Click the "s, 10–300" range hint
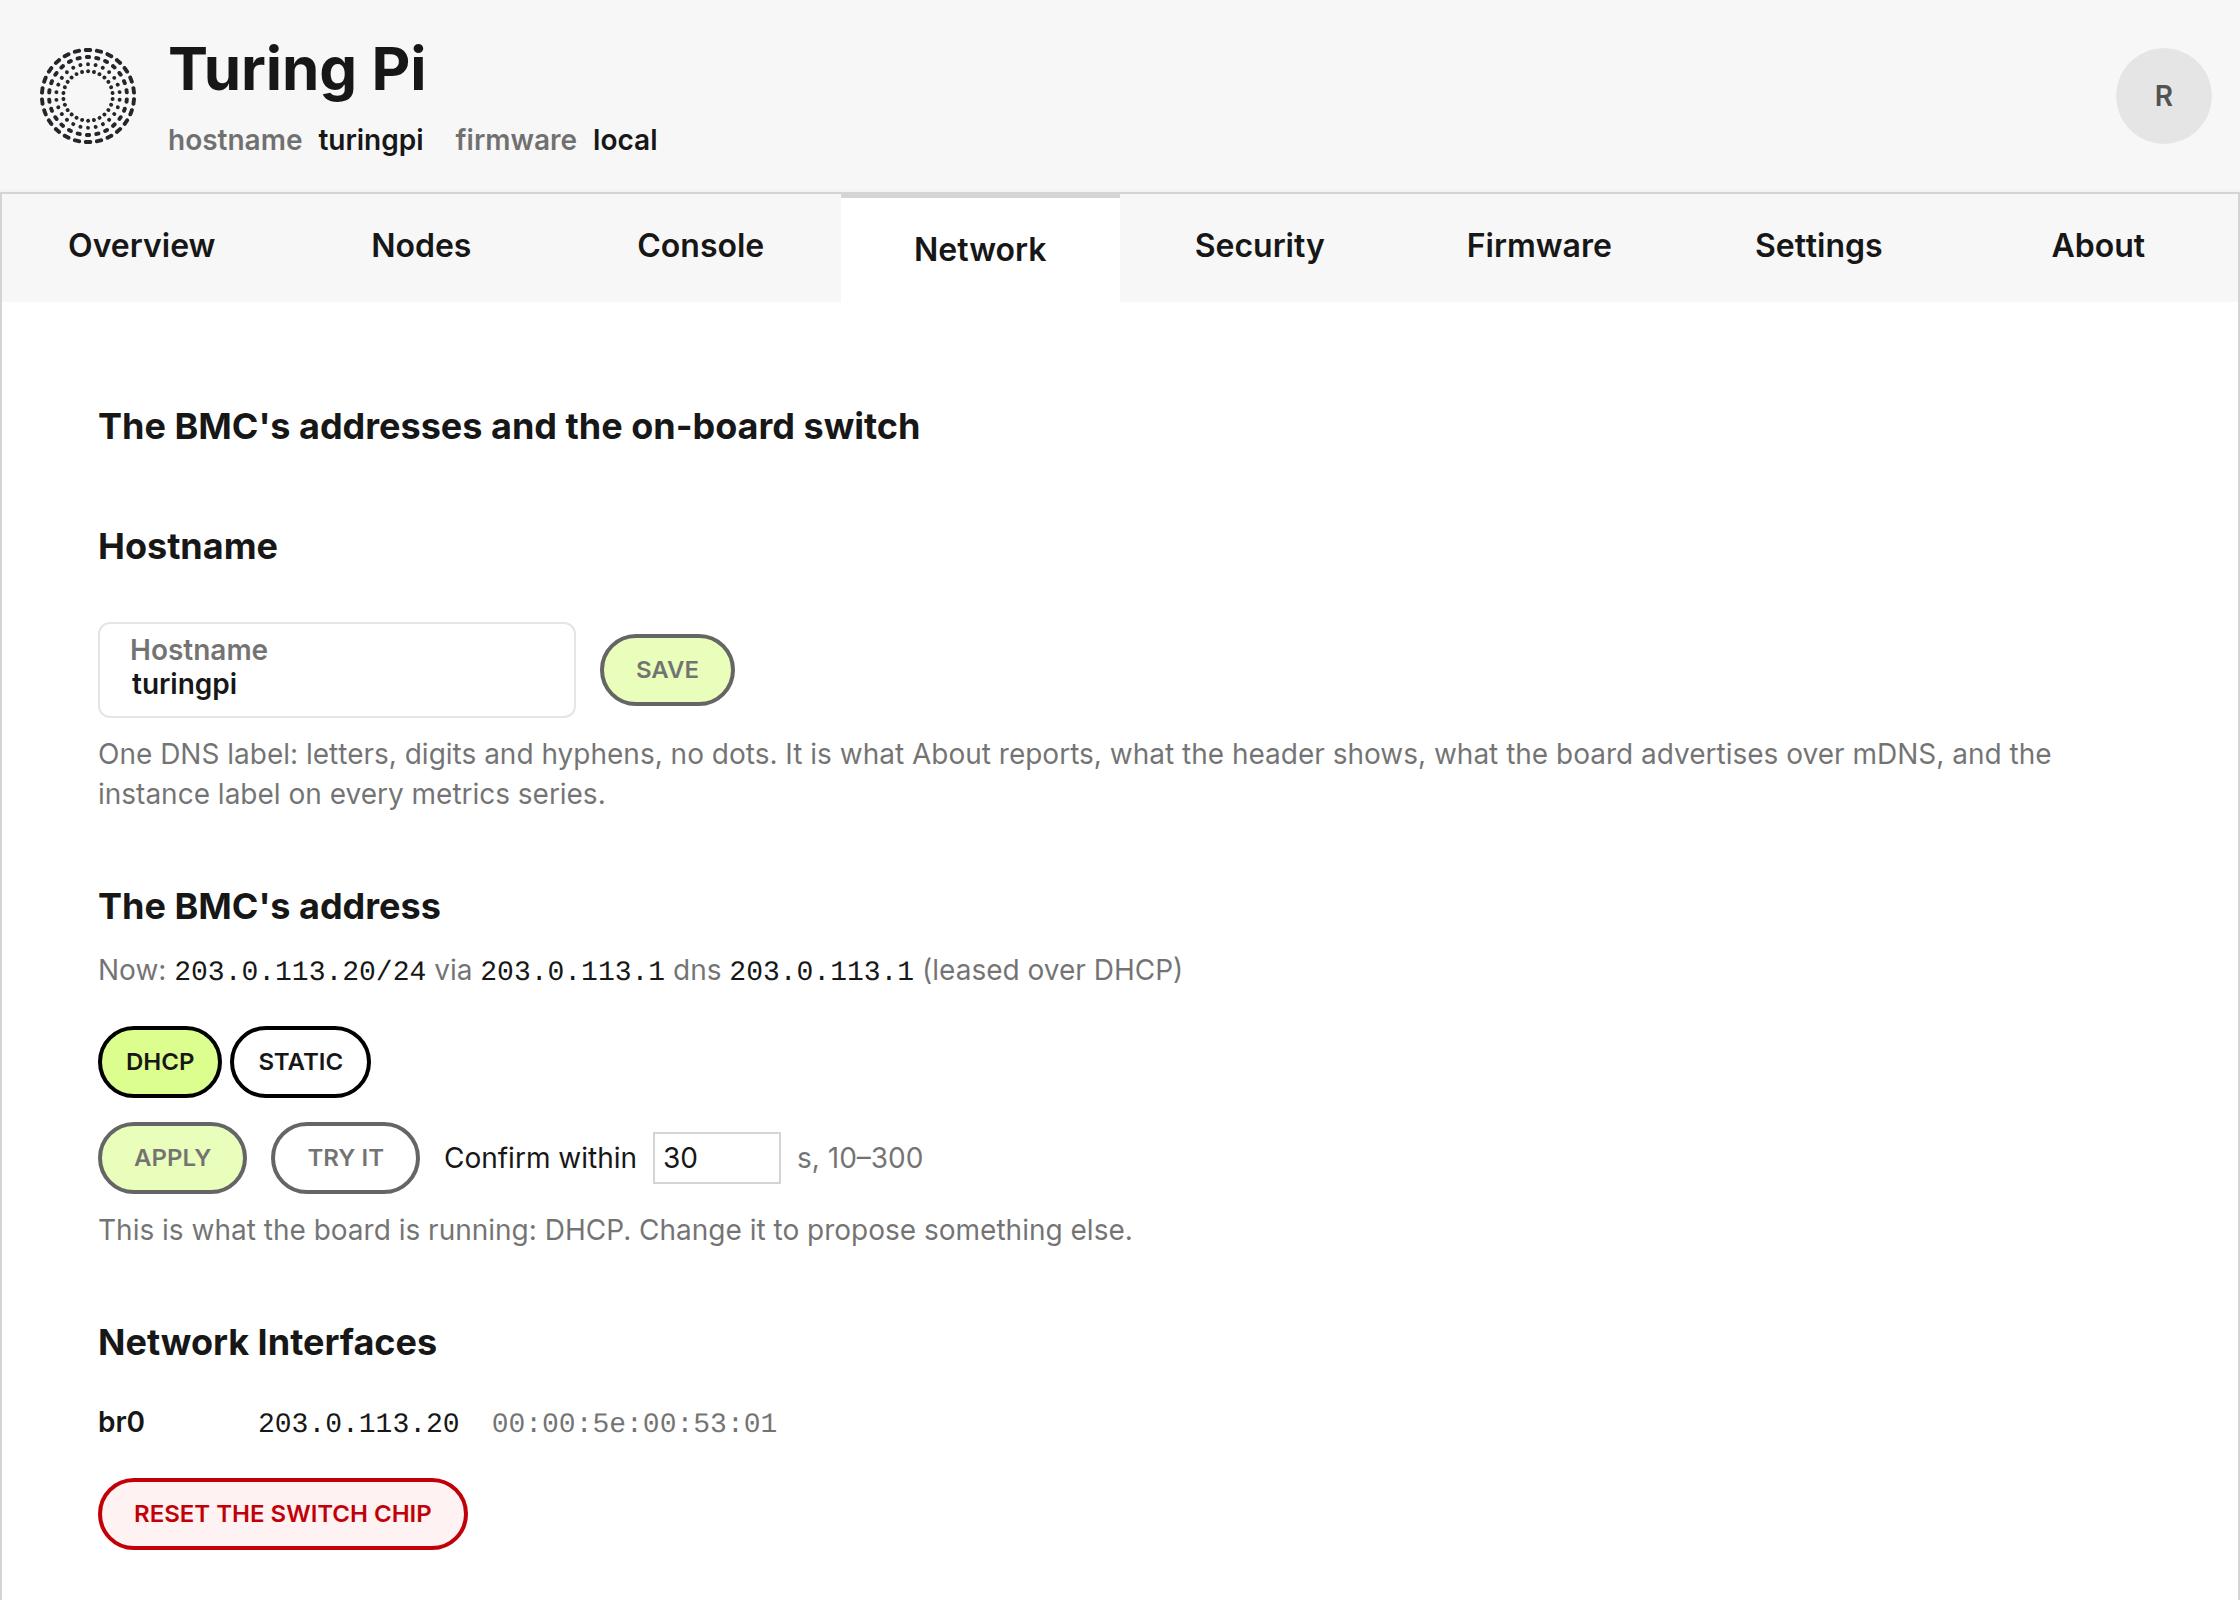2240x1600 pixels. [860, 1158]
